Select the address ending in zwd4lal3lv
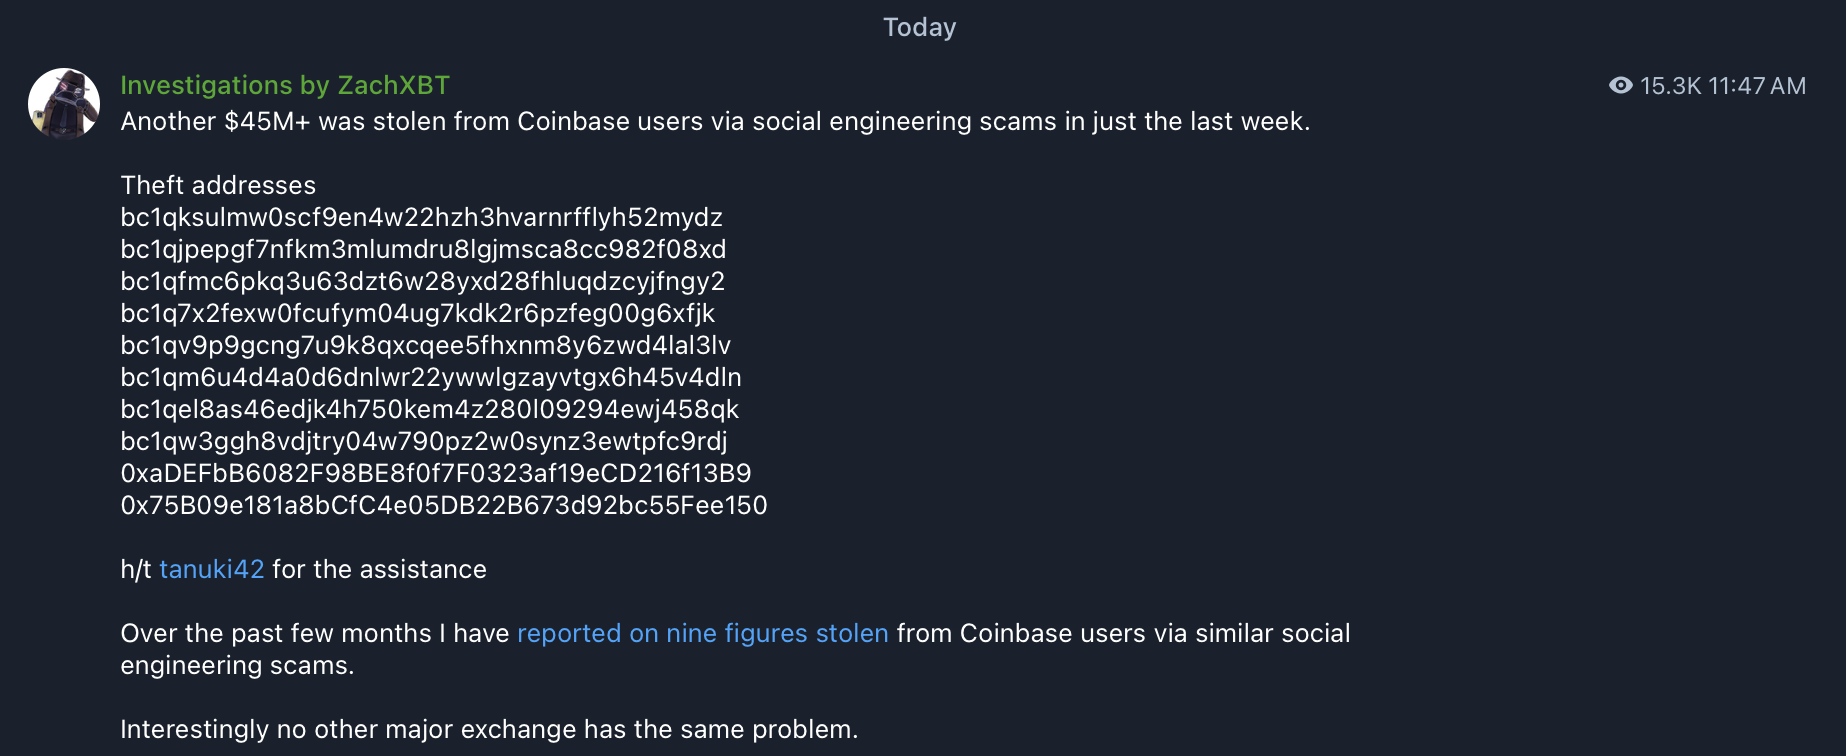This screenshot has height=756, width=1846. 426,345
